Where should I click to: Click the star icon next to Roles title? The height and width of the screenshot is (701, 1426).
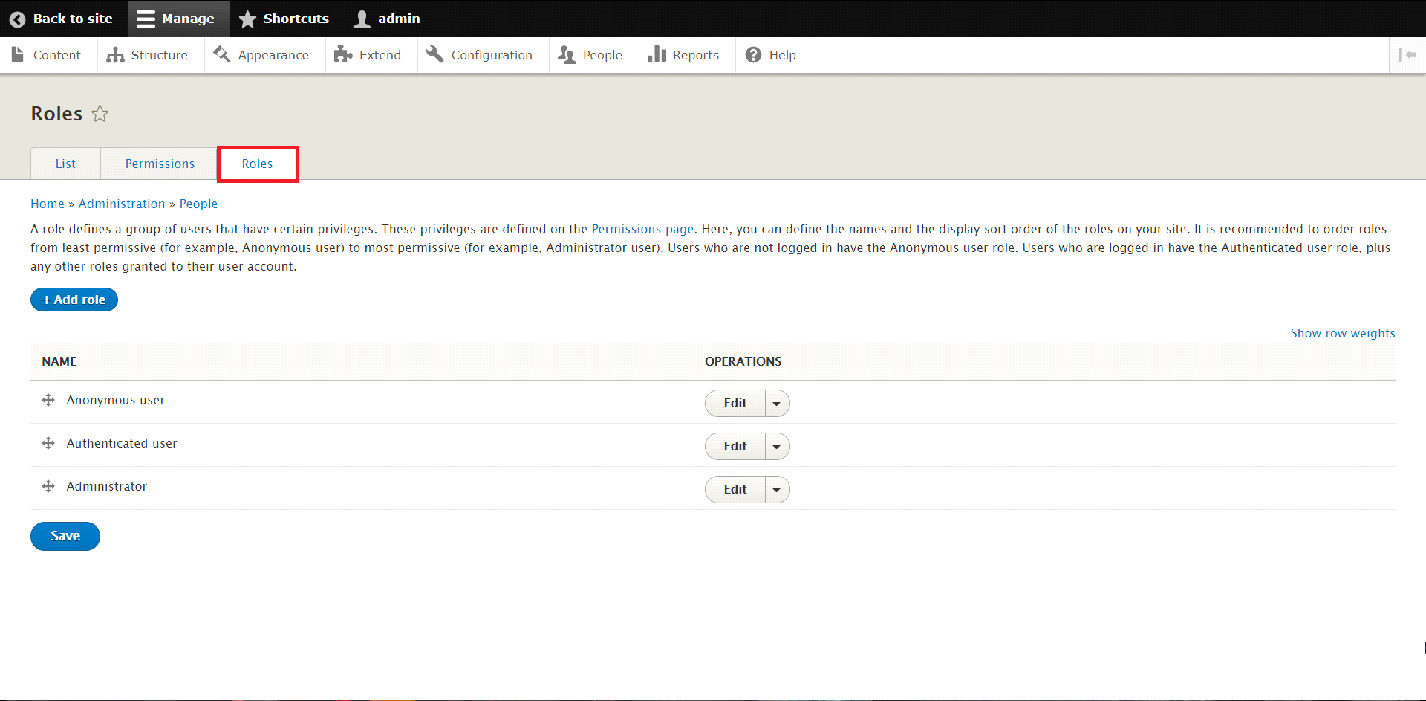click(100, 114)
